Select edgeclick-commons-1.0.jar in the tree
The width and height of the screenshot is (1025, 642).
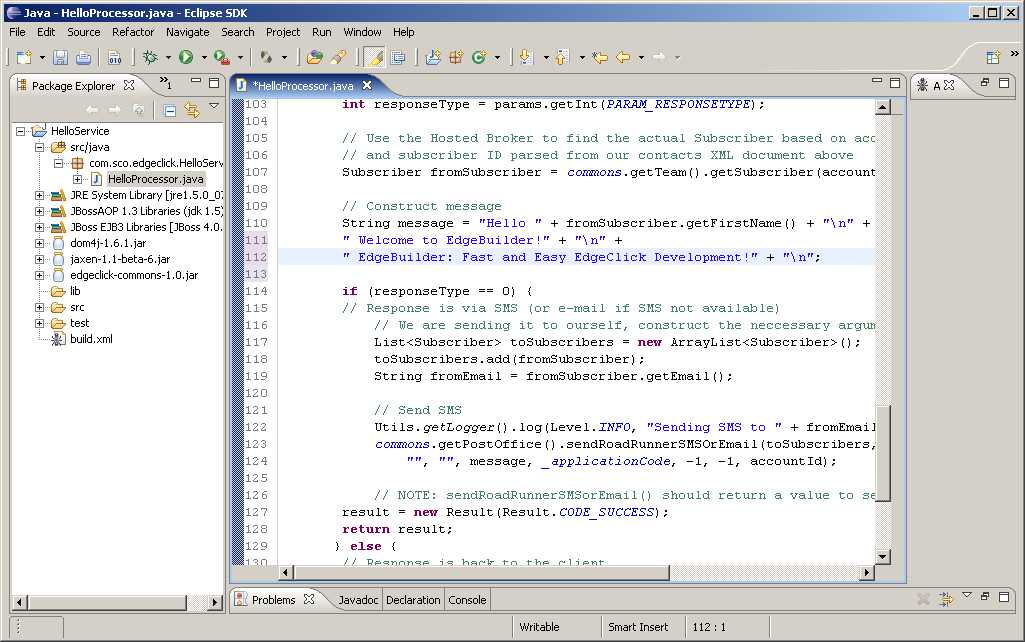(134, 275)
